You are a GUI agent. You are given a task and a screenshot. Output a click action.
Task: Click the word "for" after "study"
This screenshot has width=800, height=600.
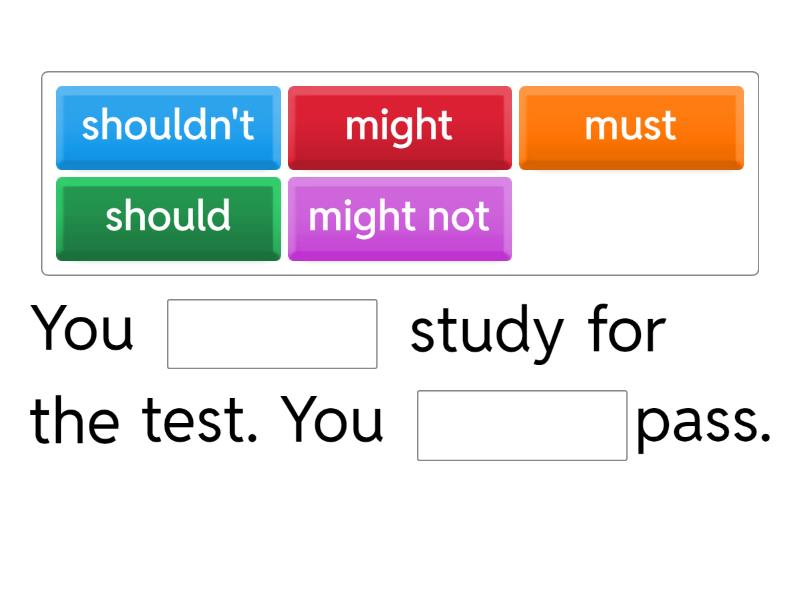[627, 329]
